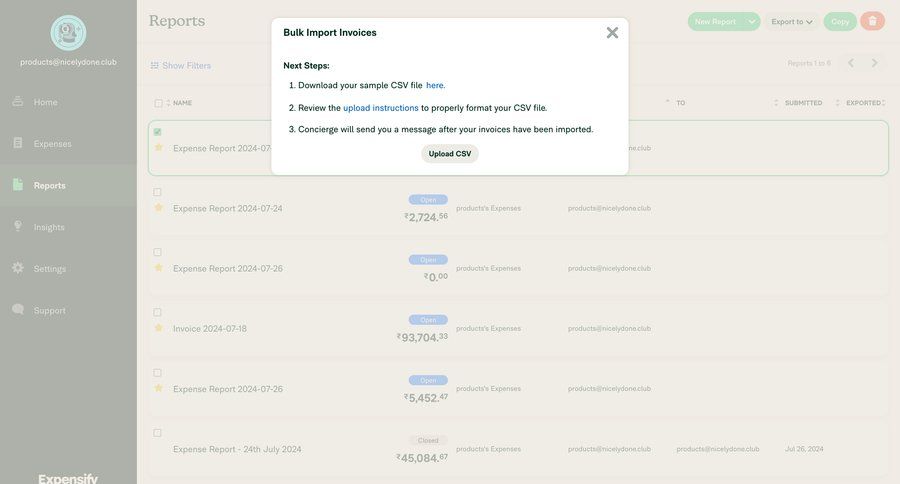This screenshot has height=484, width=900.
Task: Check the ₹0.00 report's checkbox
Action: click(x=157, y=252)
